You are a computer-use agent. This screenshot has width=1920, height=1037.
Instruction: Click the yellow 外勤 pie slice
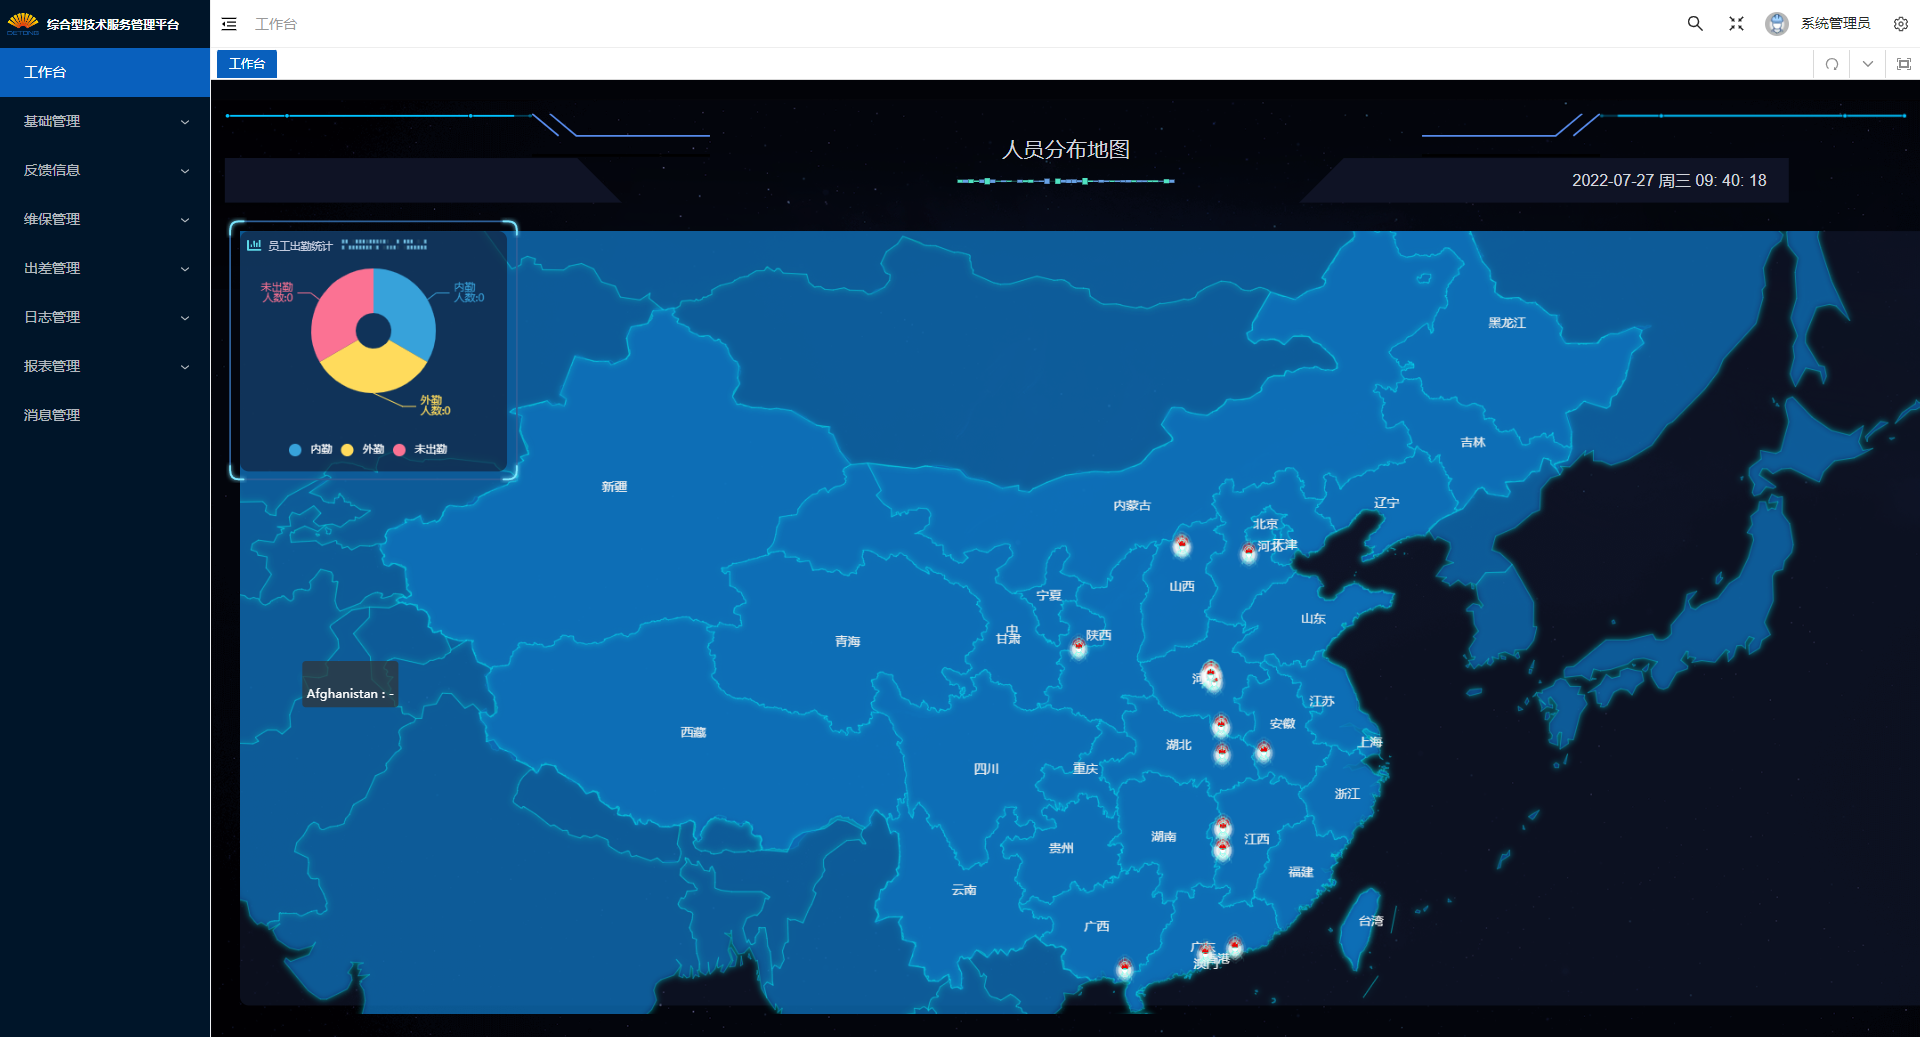pyautogui.click(x=372, y=370)
